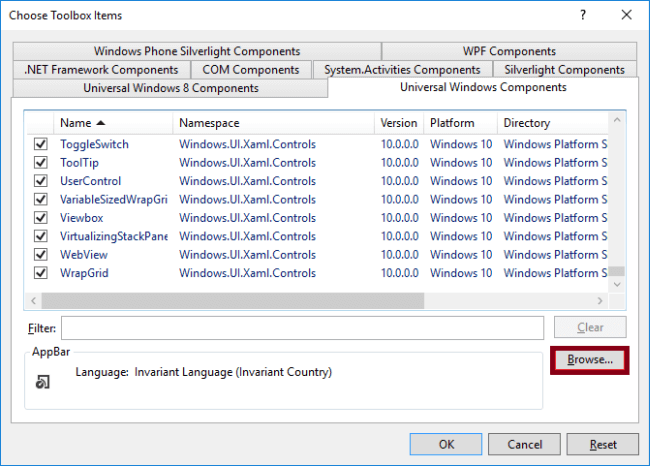
Task: Toggle the Viewbox checkbox
Action: pos(41,218)
